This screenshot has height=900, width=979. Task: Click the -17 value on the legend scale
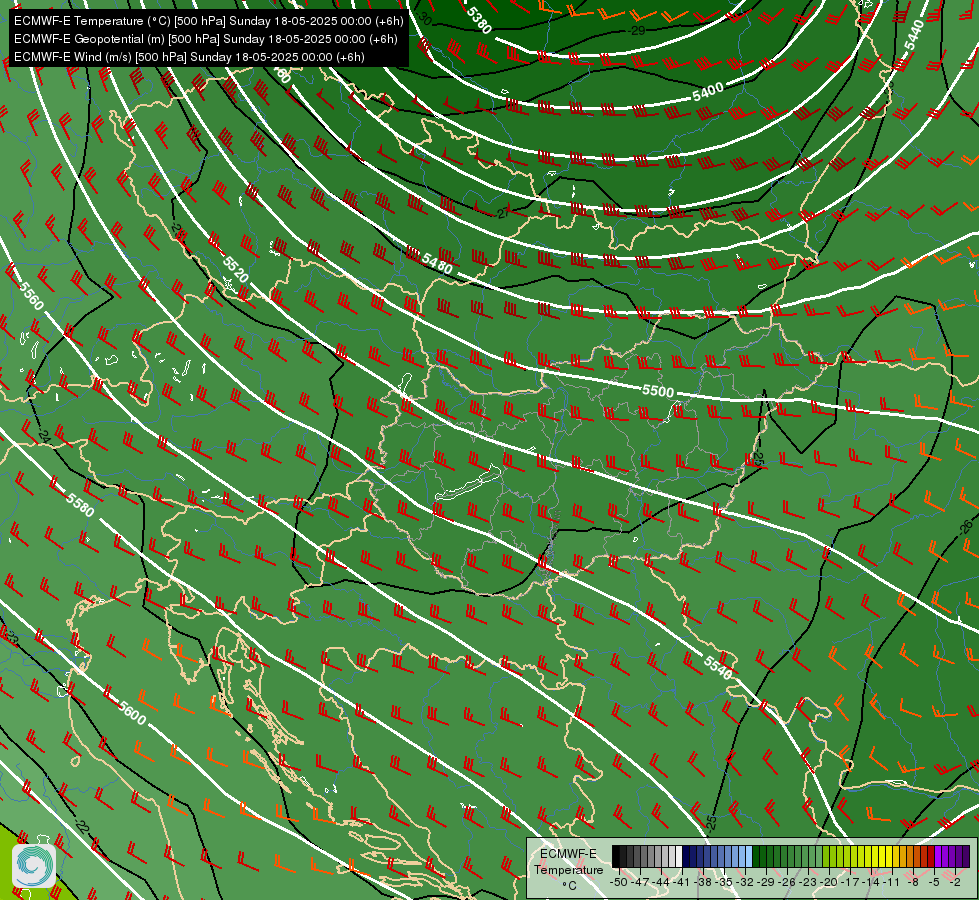tap(850, 882)
